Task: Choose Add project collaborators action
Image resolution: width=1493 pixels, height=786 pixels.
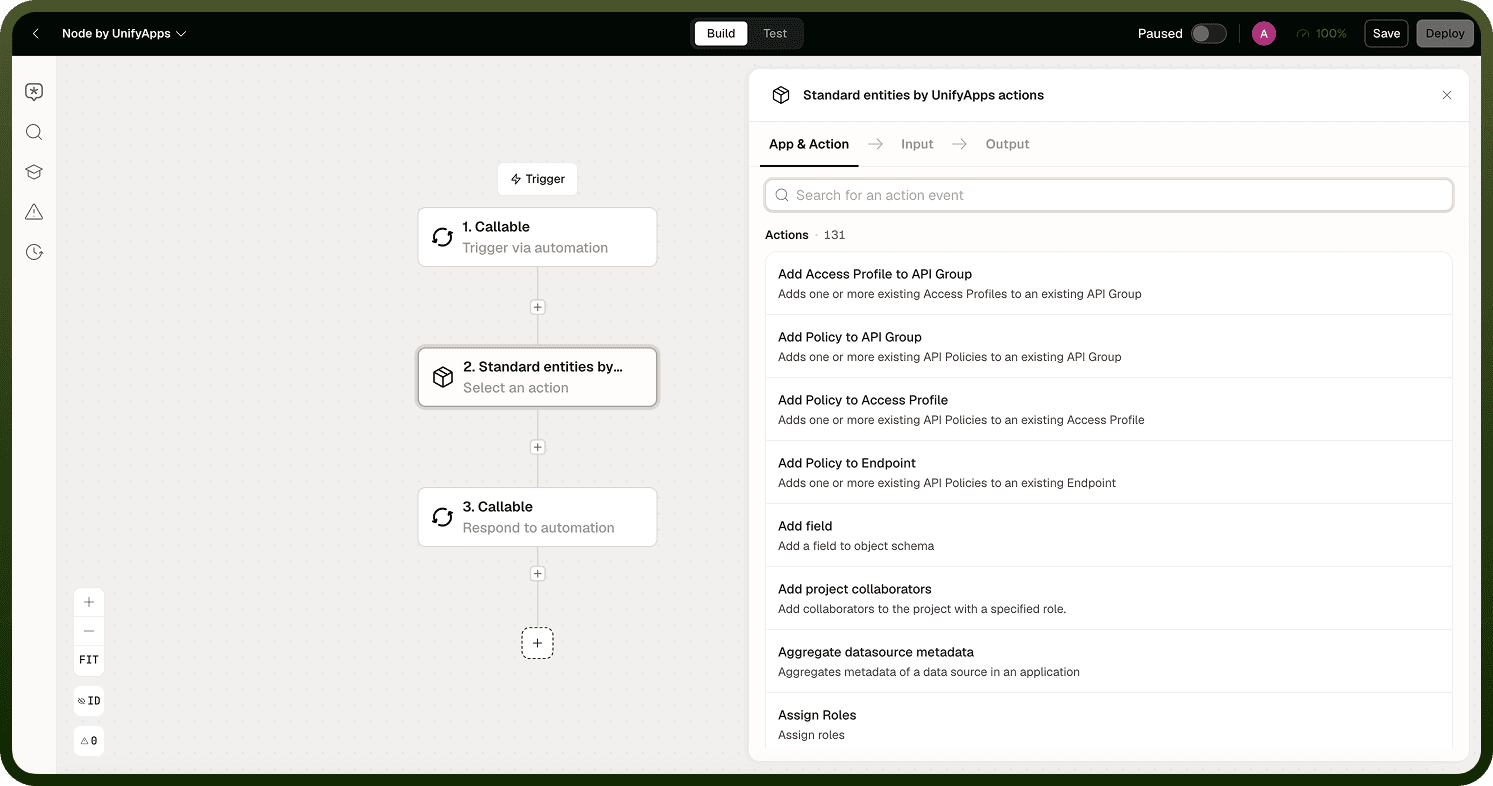Action: tap(1109, 599)
